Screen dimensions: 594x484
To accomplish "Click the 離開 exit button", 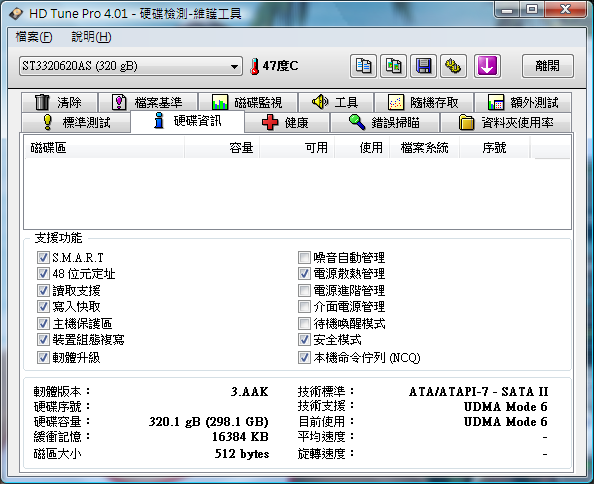I will click(547, 66).
